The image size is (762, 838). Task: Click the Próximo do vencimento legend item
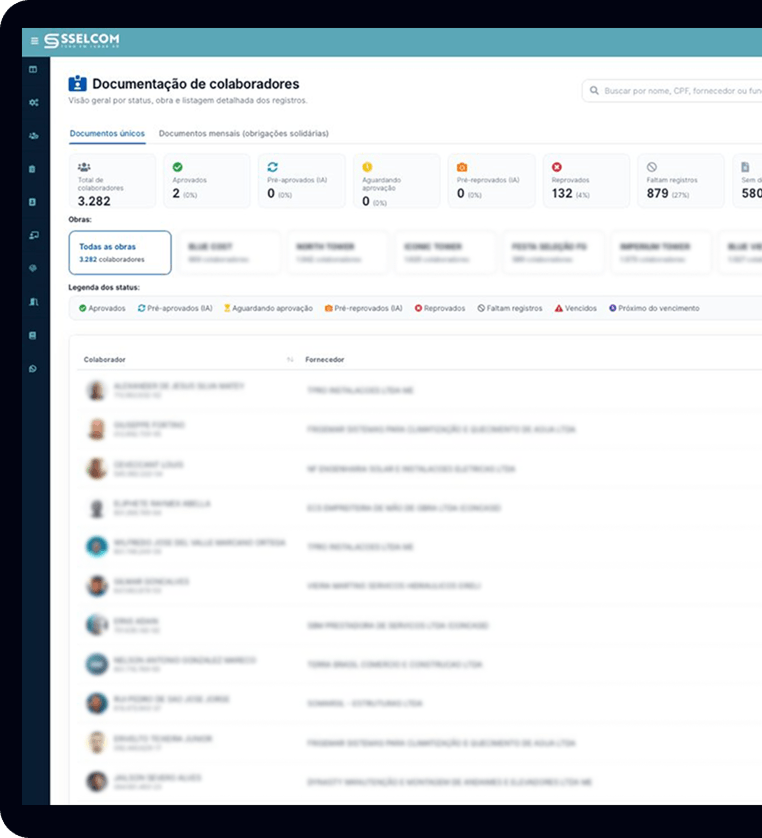tap(654, 308)
